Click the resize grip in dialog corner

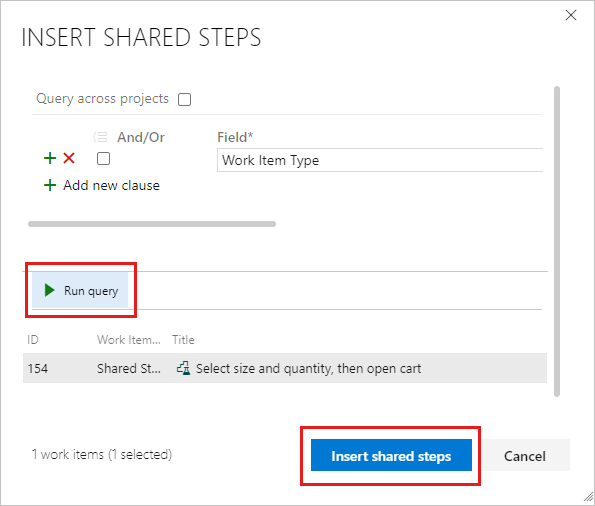(588, 496)
